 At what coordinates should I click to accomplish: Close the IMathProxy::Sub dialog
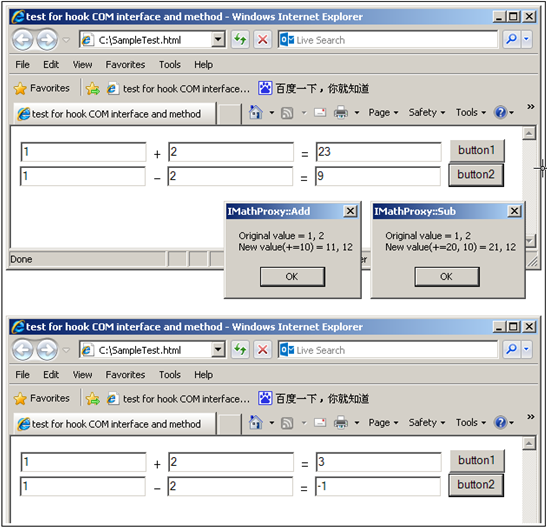tap(514, 211)
